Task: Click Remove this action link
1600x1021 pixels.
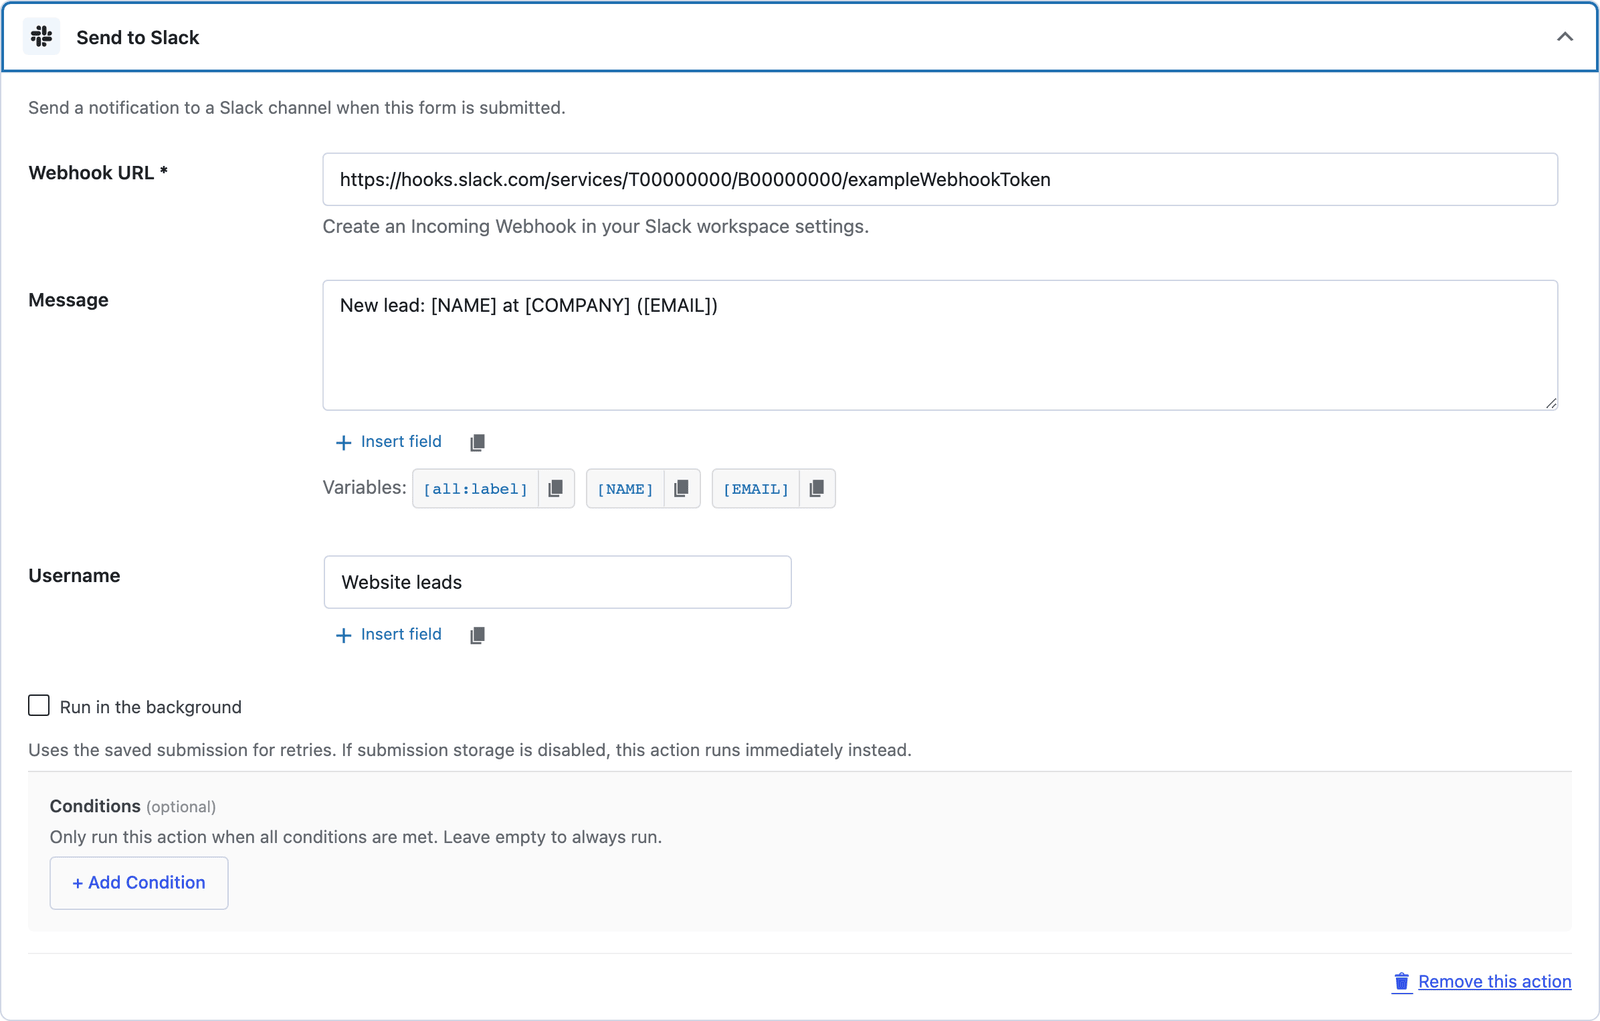Action: (x=1494, y=982)
